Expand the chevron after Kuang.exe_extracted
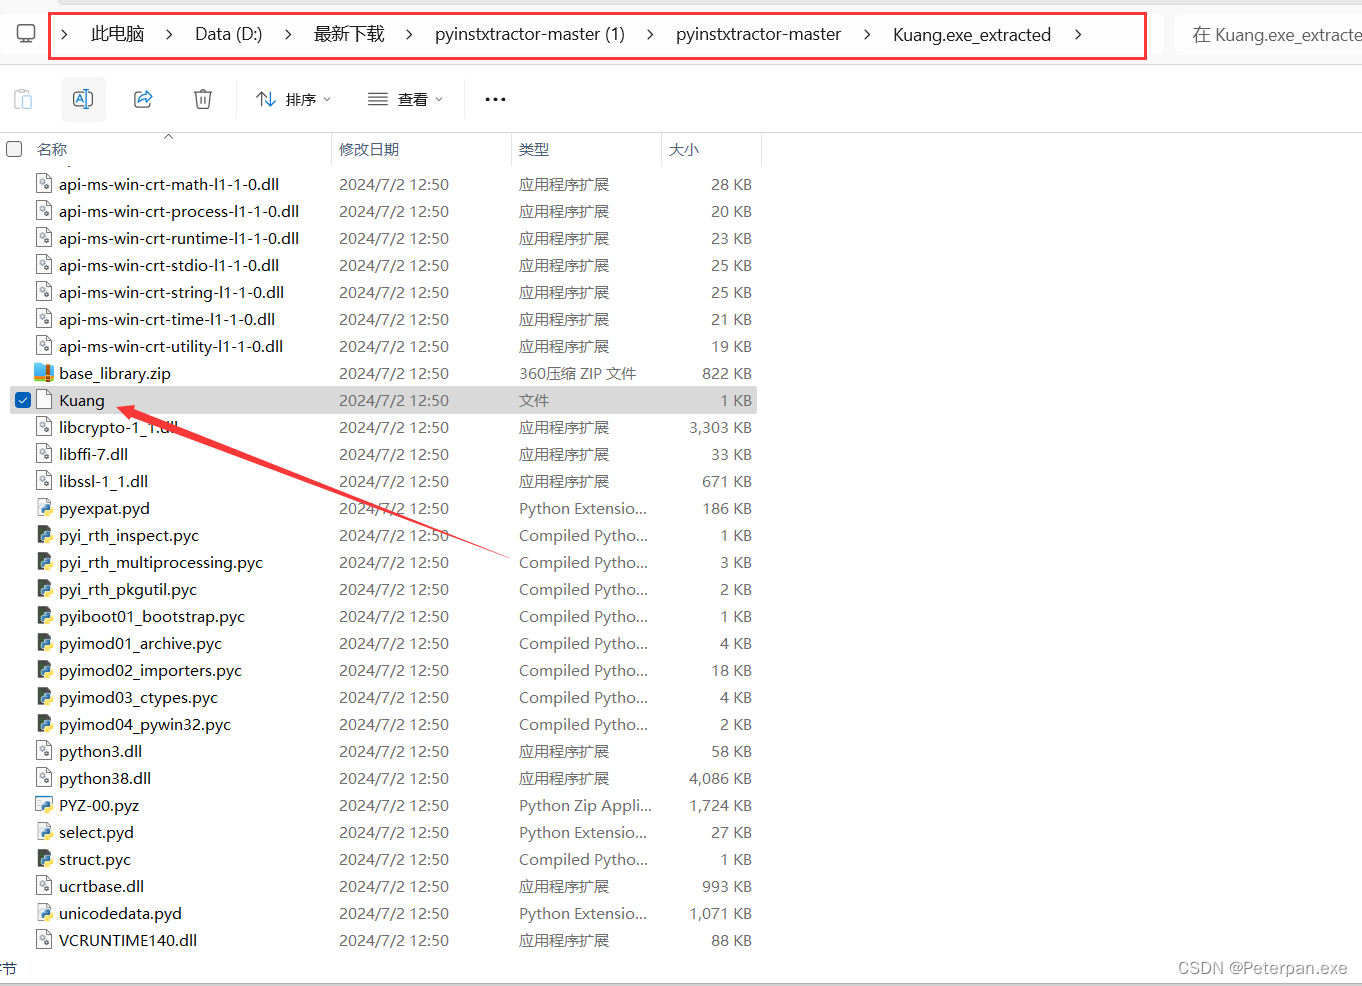 pos(1077,34)
